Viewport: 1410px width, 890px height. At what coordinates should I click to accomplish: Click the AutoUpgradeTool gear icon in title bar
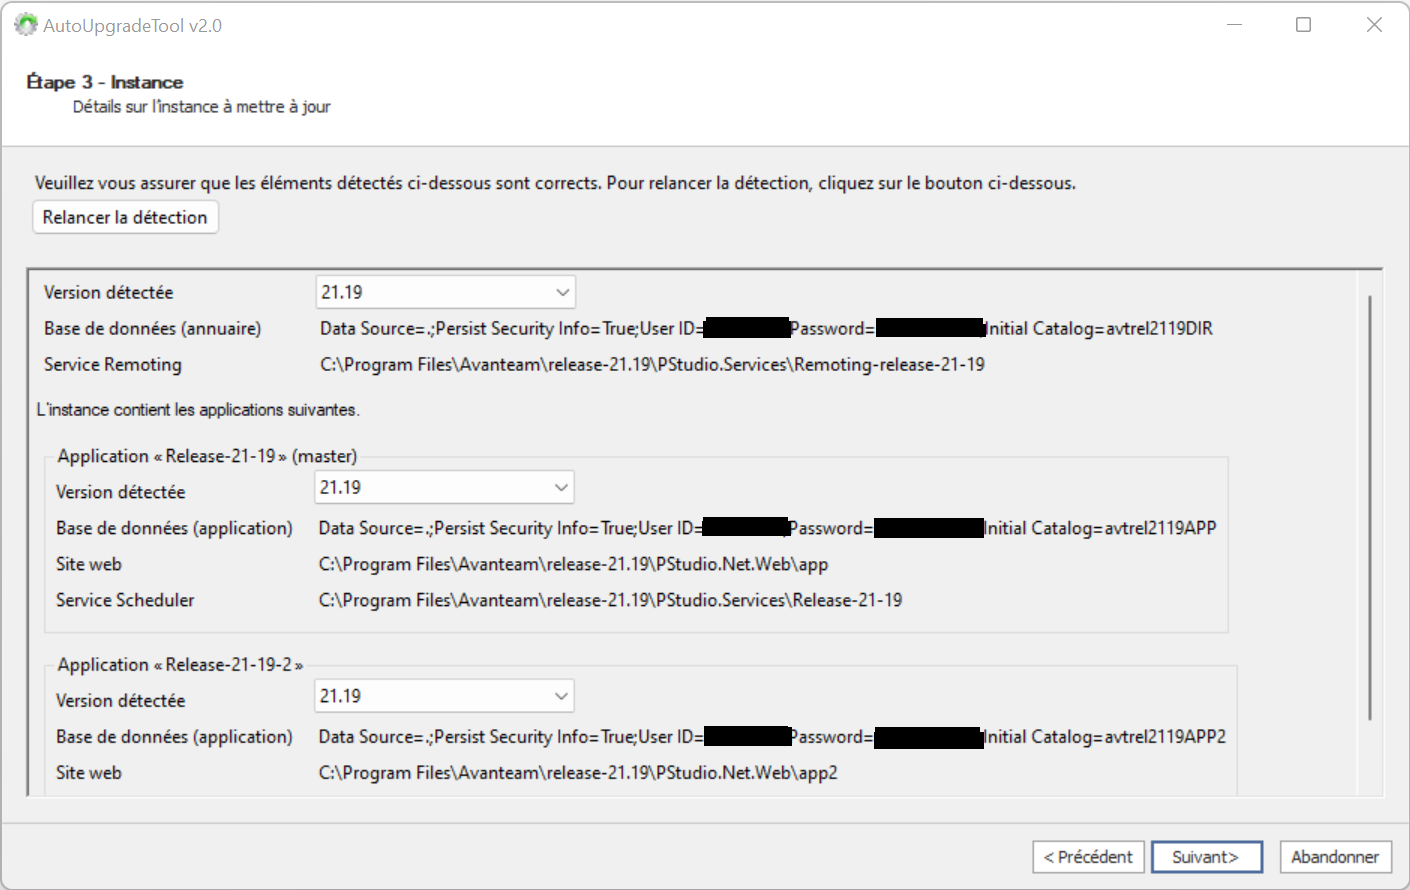pyautogui.click(x=25, y=25)
